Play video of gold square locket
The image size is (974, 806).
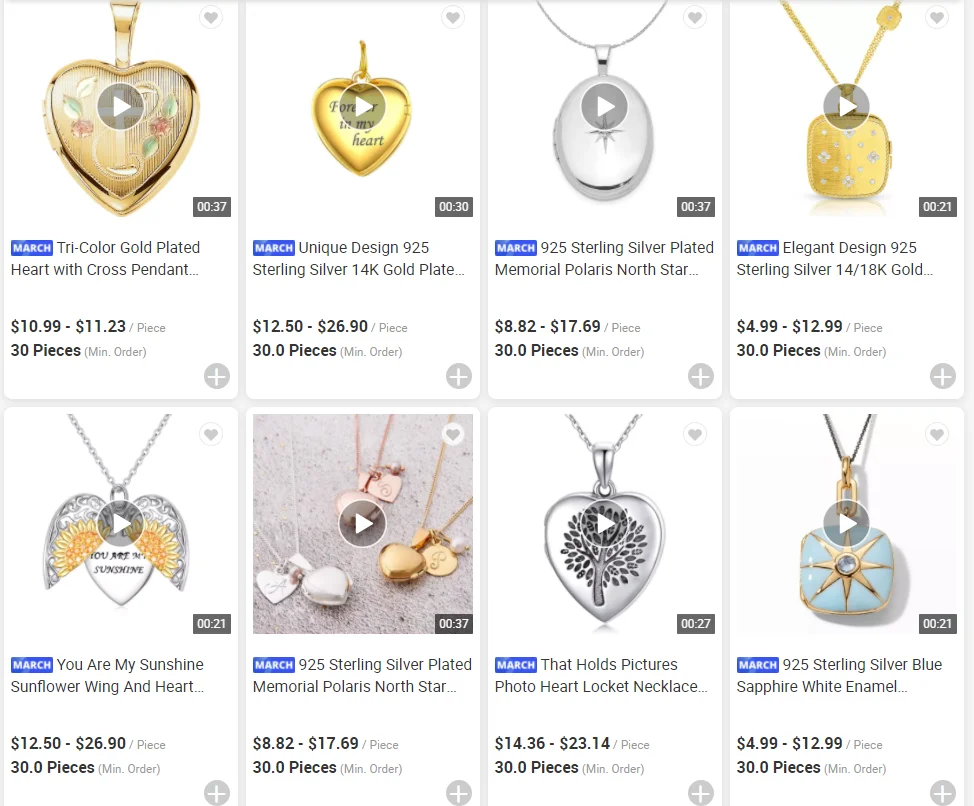847,107
